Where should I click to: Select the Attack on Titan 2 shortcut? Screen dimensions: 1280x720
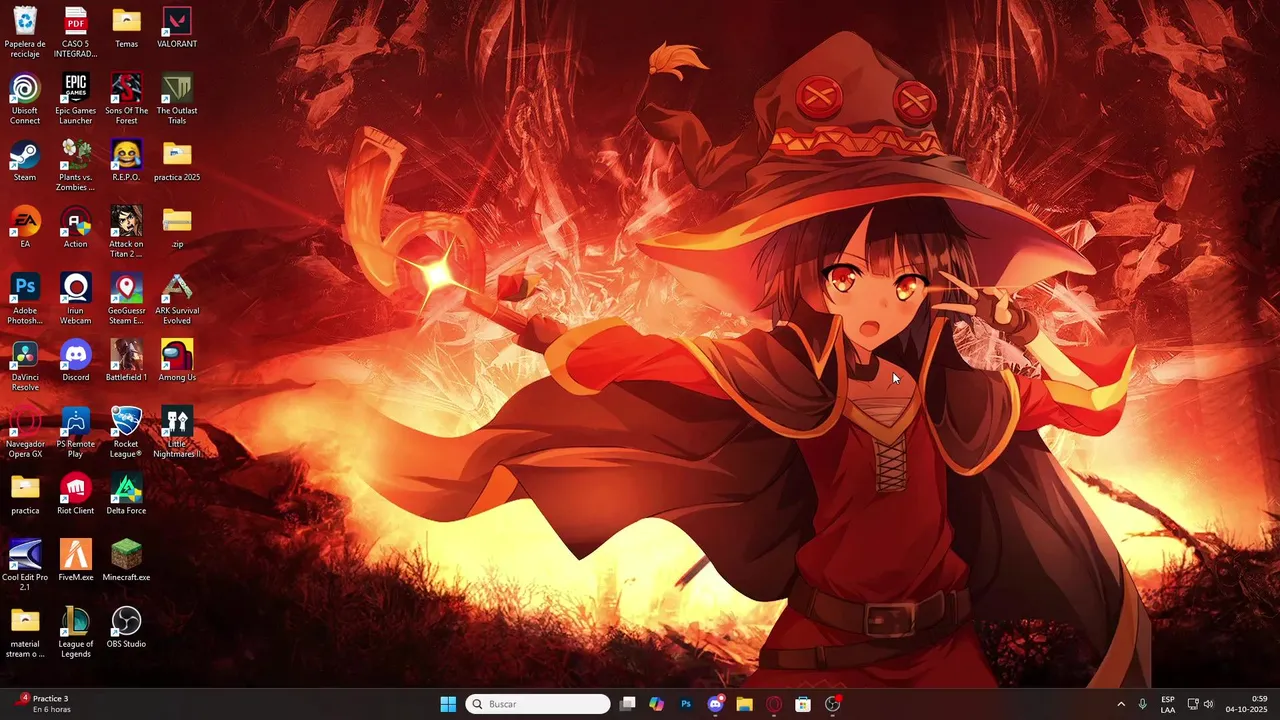click(x=126, y=231)
